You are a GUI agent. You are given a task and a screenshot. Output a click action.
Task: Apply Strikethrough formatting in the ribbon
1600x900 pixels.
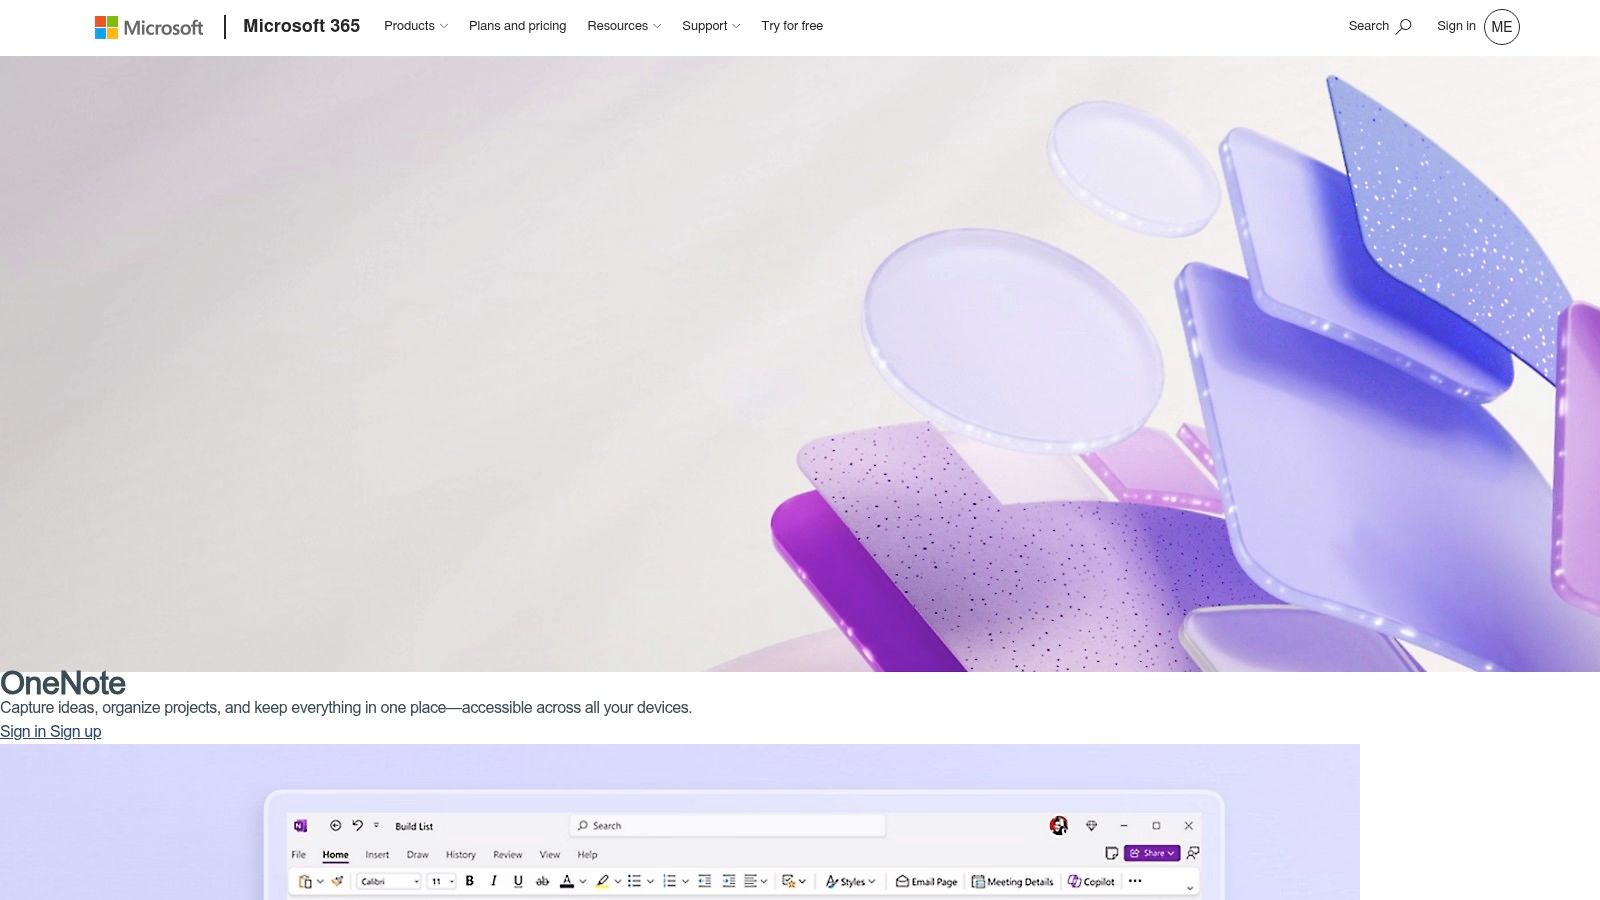(x=542, y=881)
